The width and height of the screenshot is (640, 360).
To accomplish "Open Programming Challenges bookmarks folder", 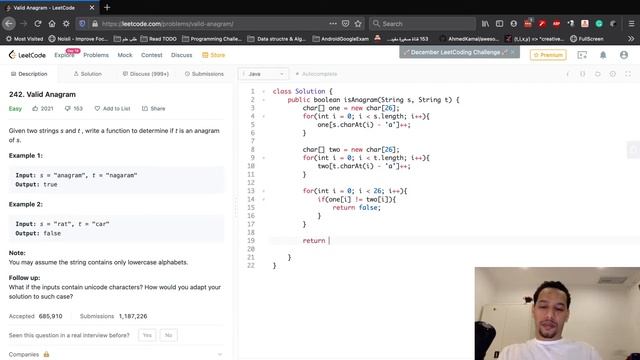I will click(x=212, y=39).
